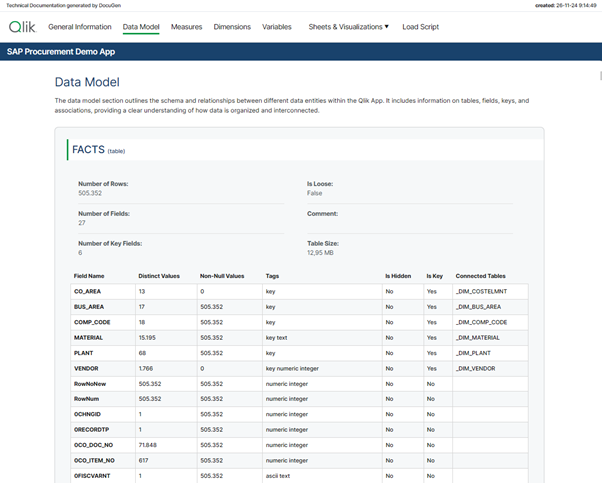Click the Data Model heading
Screen dimensions: 602x483
point(87,82)
